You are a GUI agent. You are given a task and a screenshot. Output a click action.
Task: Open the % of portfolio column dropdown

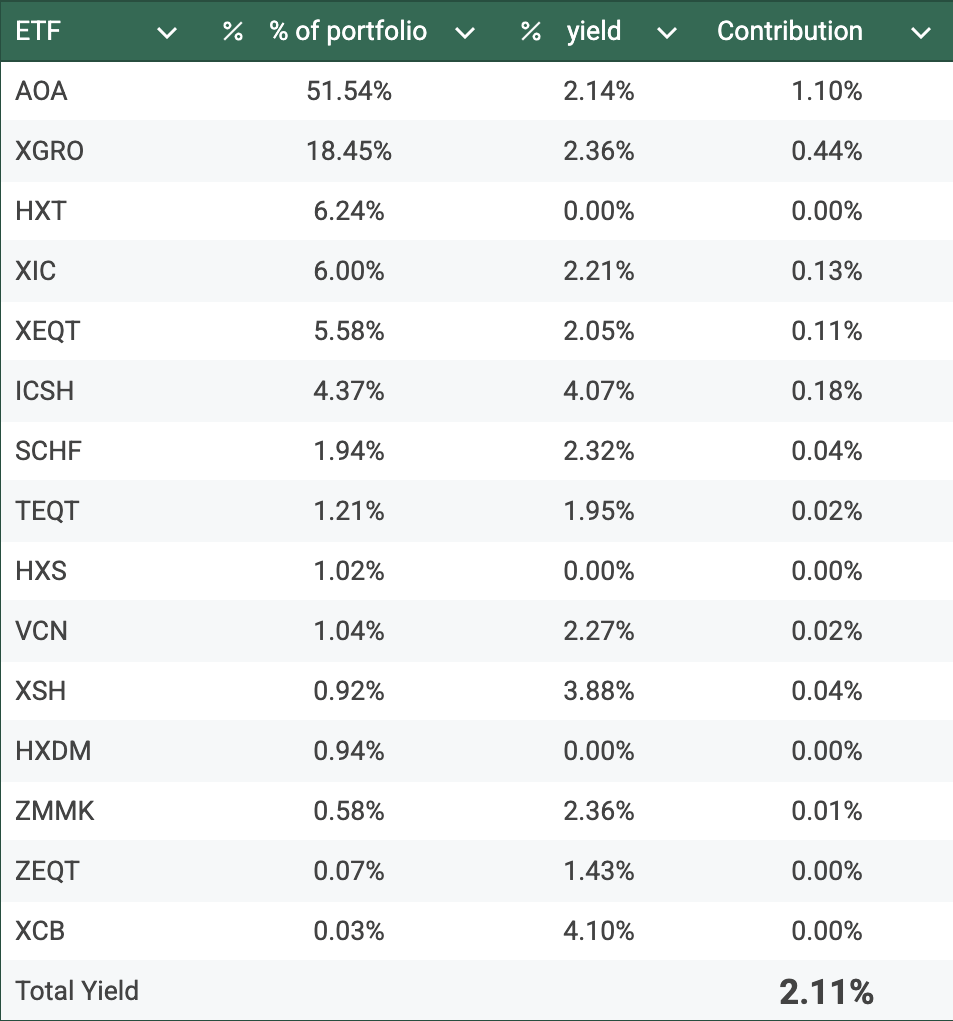[x=464, y=33]
